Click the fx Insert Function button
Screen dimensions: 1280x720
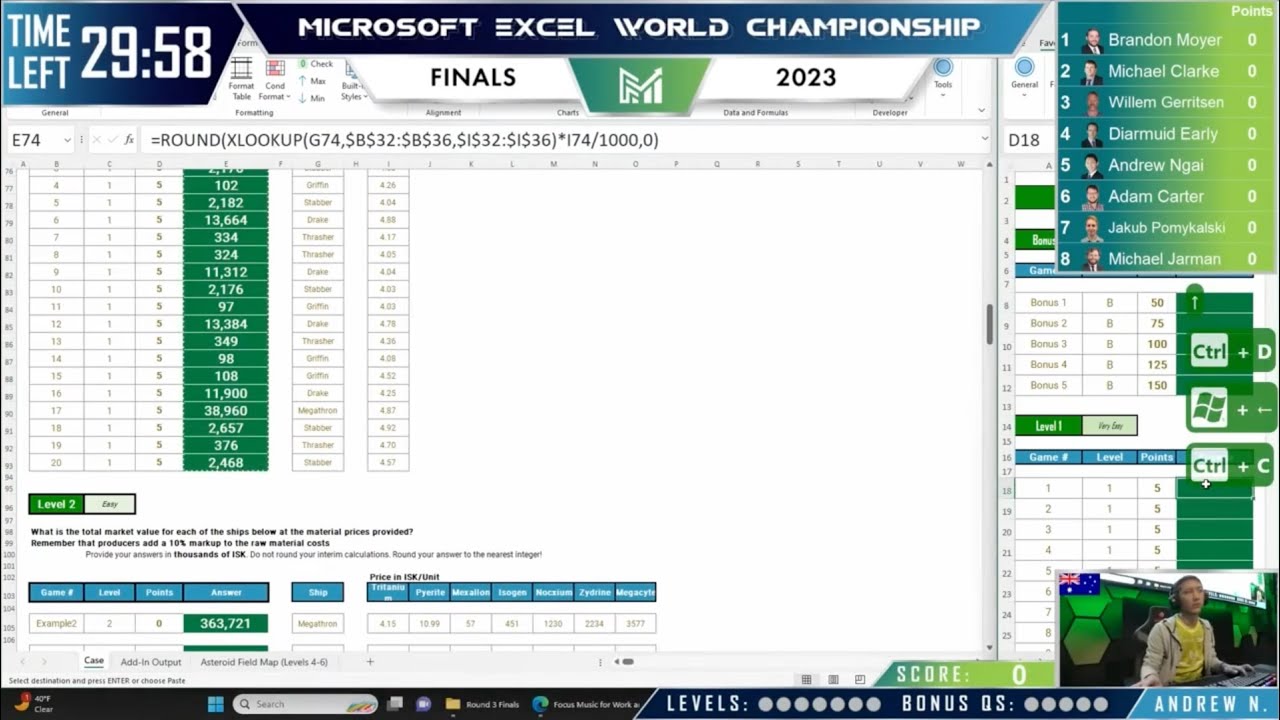tap(128, 141)
